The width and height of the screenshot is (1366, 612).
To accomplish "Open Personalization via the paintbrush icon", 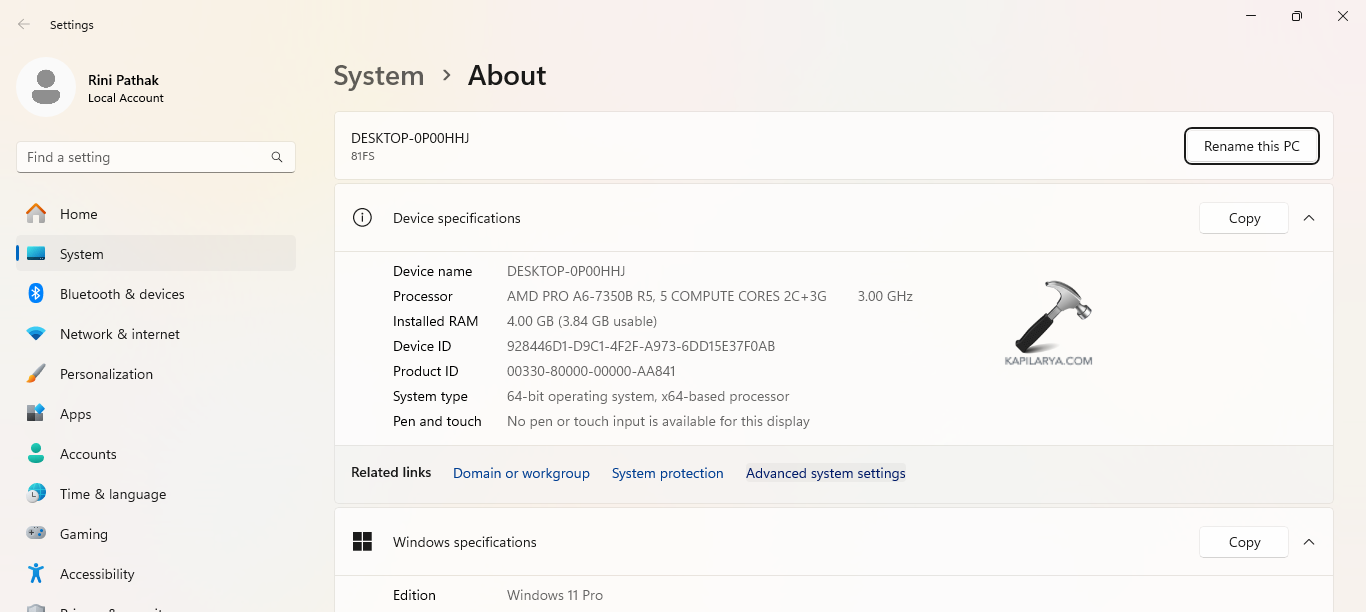I will 36,373.
